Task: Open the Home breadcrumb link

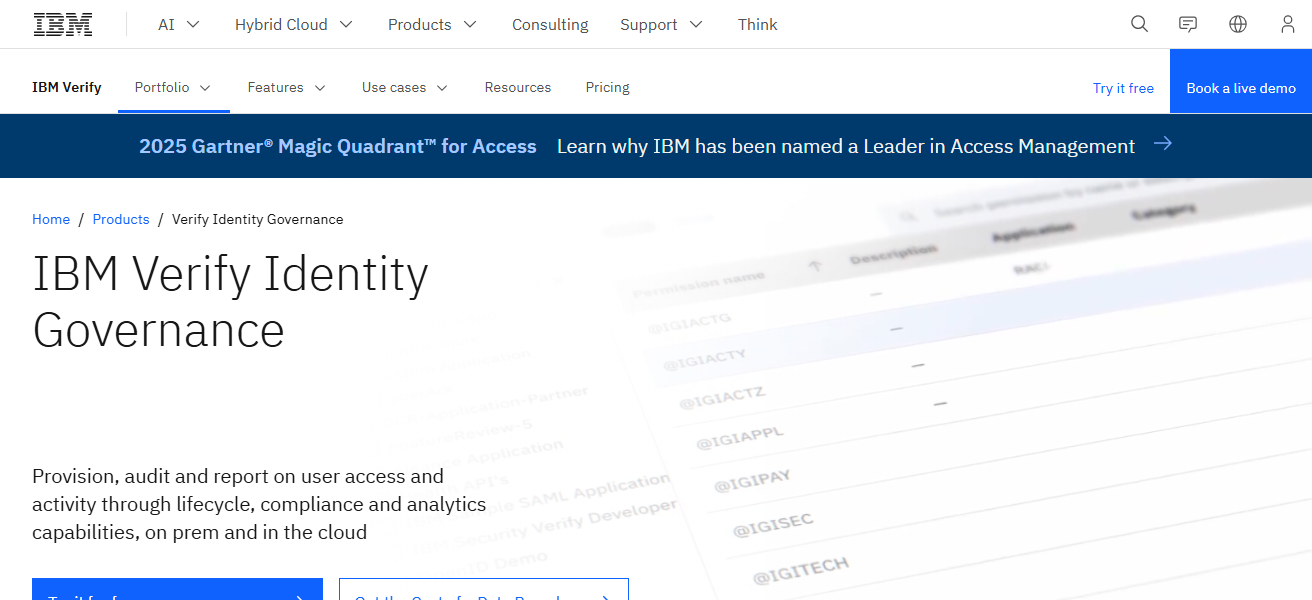Action: pyautogui.click(x=51, y=219)
